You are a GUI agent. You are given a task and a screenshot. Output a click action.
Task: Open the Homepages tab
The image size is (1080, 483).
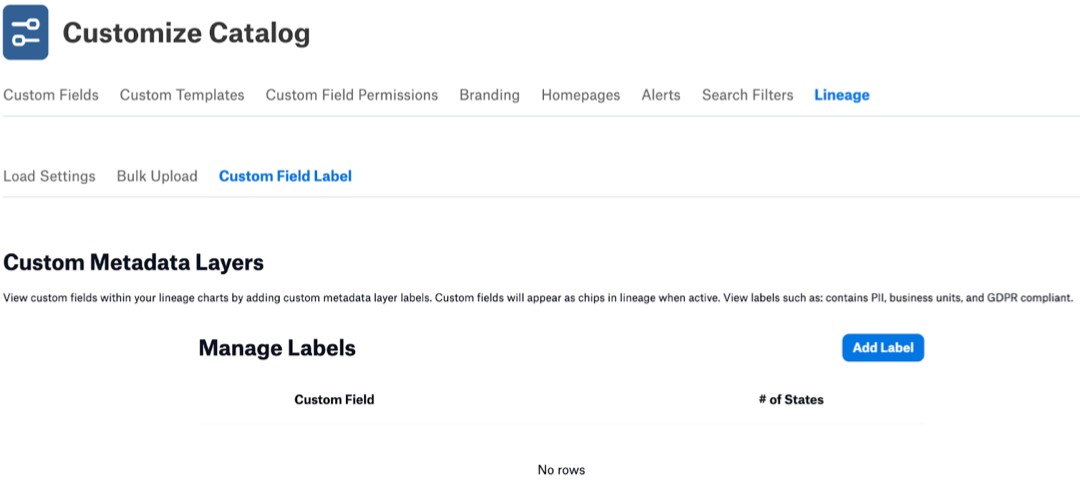pyautogui.click(x=581, y=95)
